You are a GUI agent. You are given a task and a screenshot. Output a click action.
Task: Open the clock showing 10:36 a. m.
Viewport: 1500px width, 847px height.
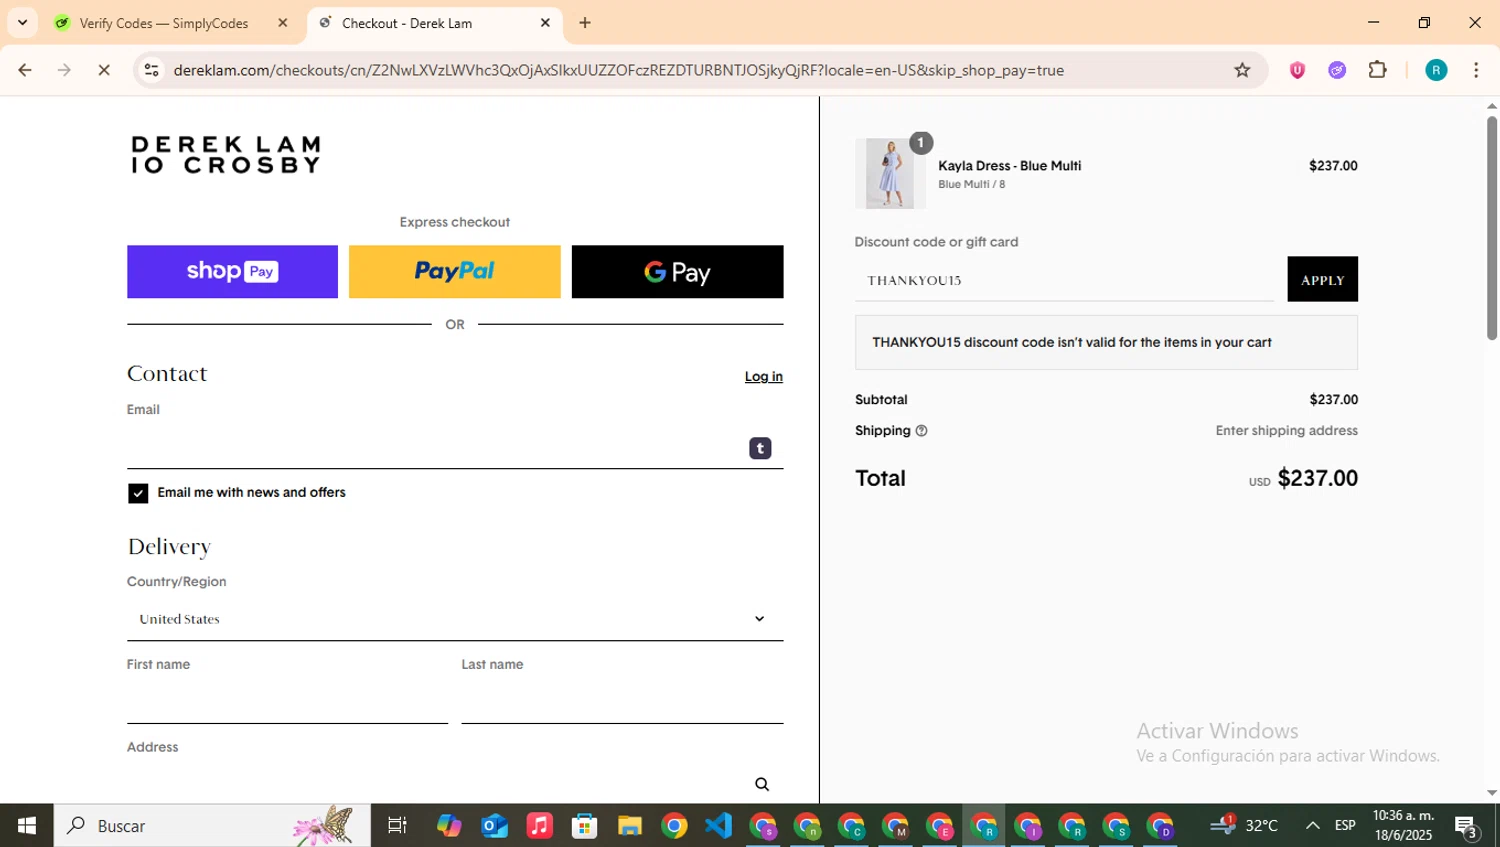[x=1404, y=826]
